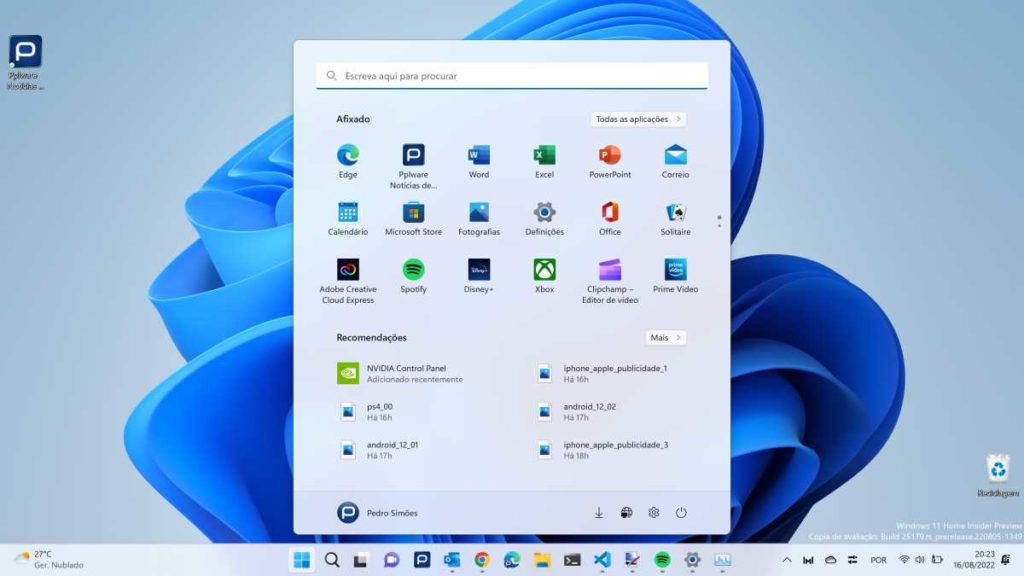This screenshot has width=1024, height=576.
Task: Open Terminal from the taskbar
Action: tap(572, 560)
